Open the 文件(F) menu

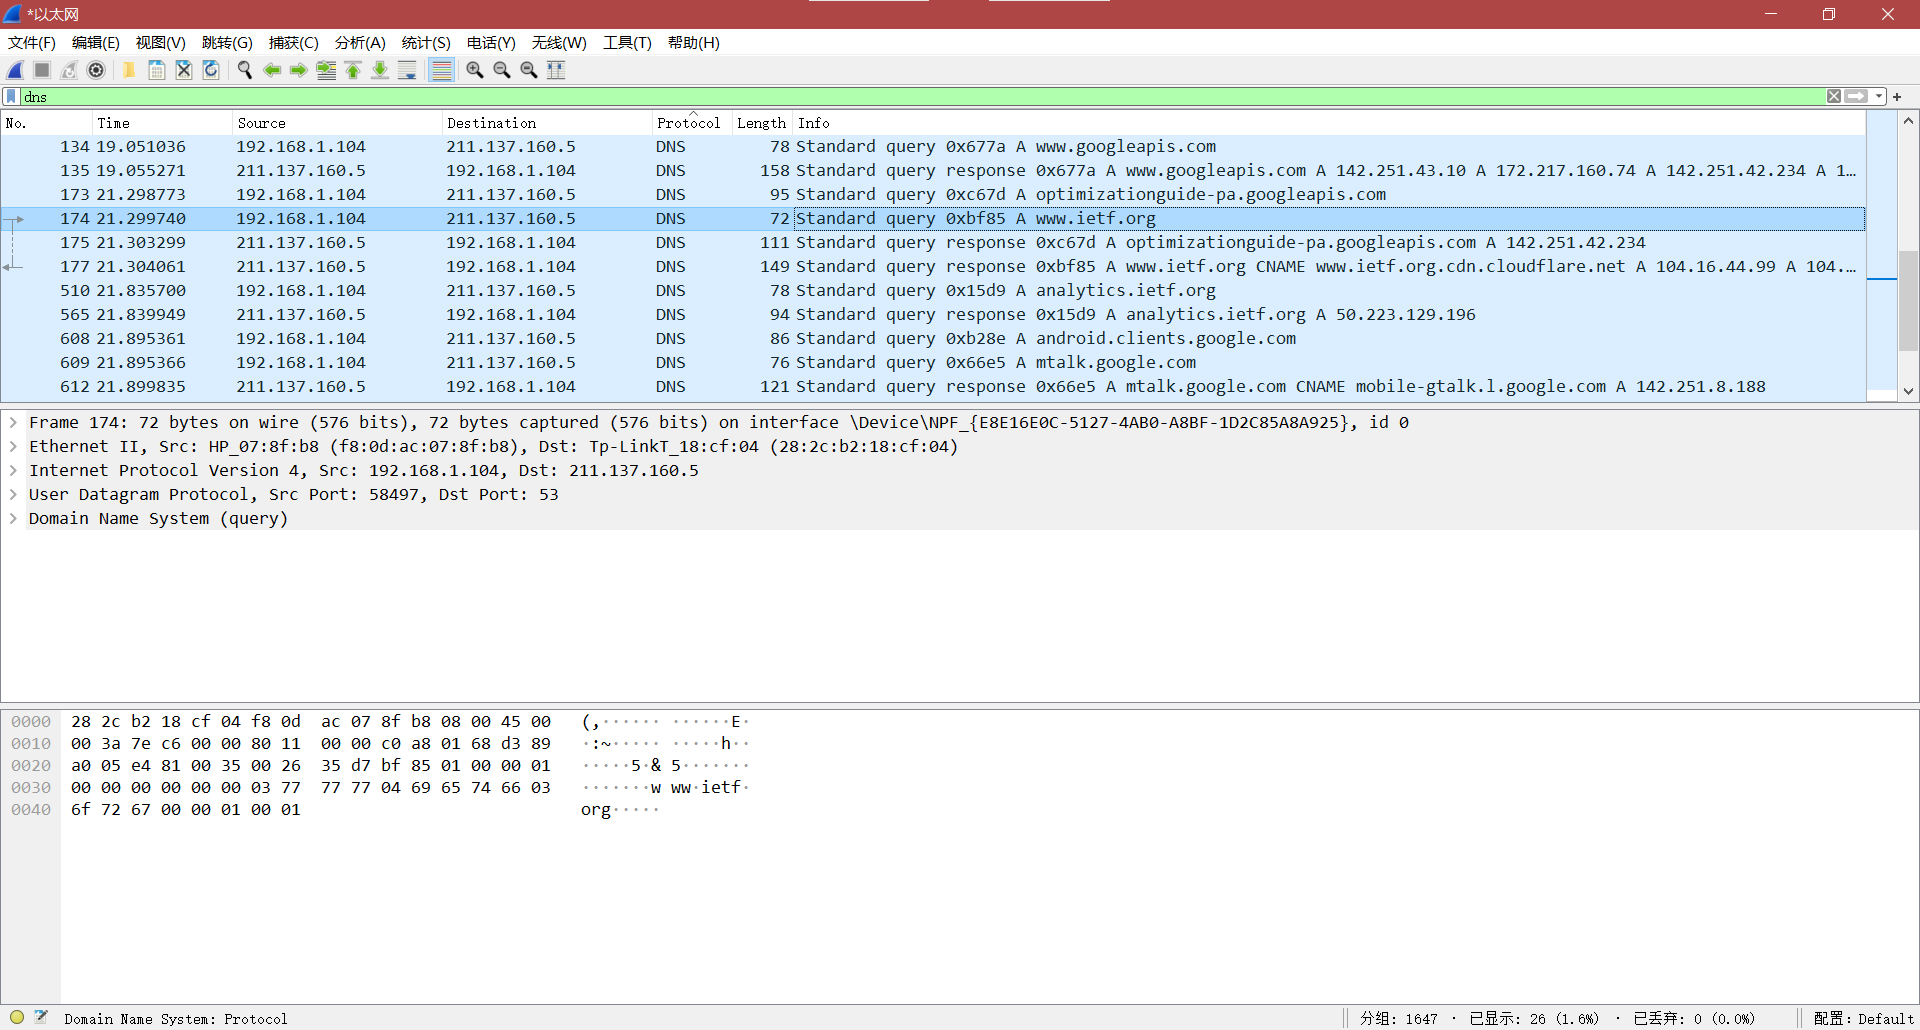(32, 43)
